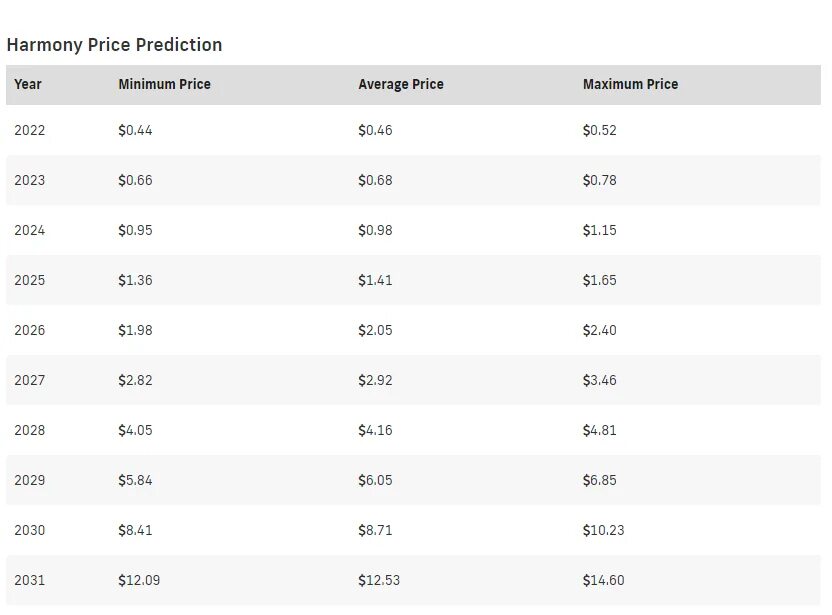Select the Year column header
The width and height of the screenshot is (832, 615).
pyautogui.click(x=28, y=84)
